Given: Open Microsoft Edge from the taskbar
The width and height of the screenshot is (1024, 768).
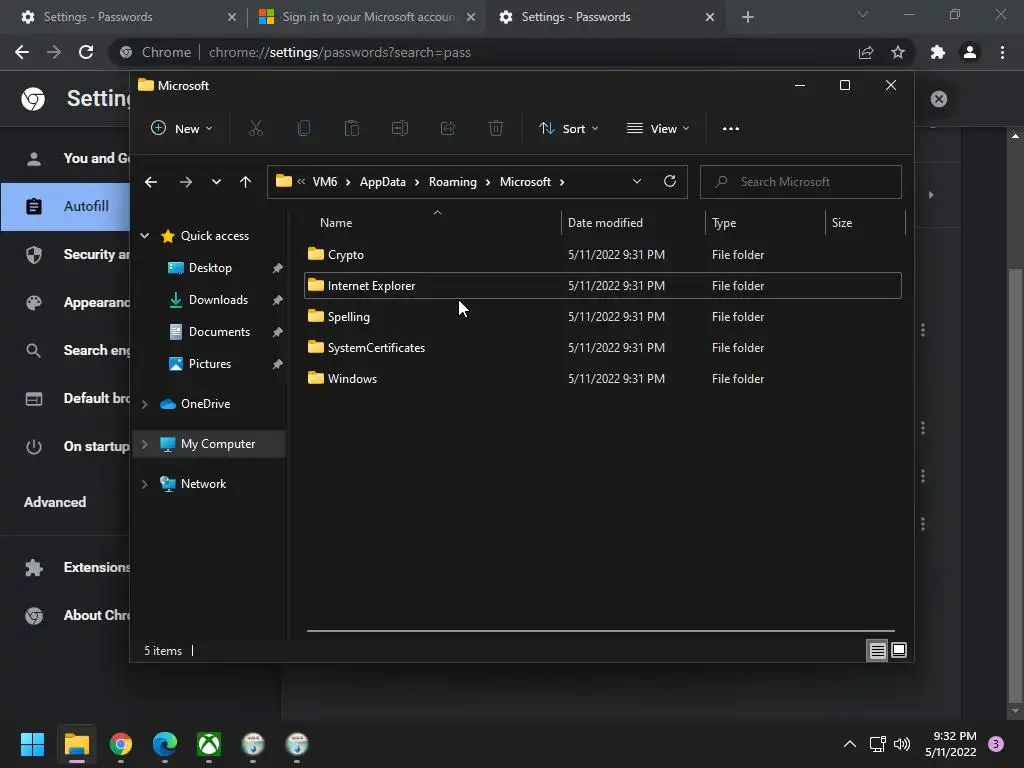Looking at the screenshot, I should pyautogui.click(x=165, y=744).
